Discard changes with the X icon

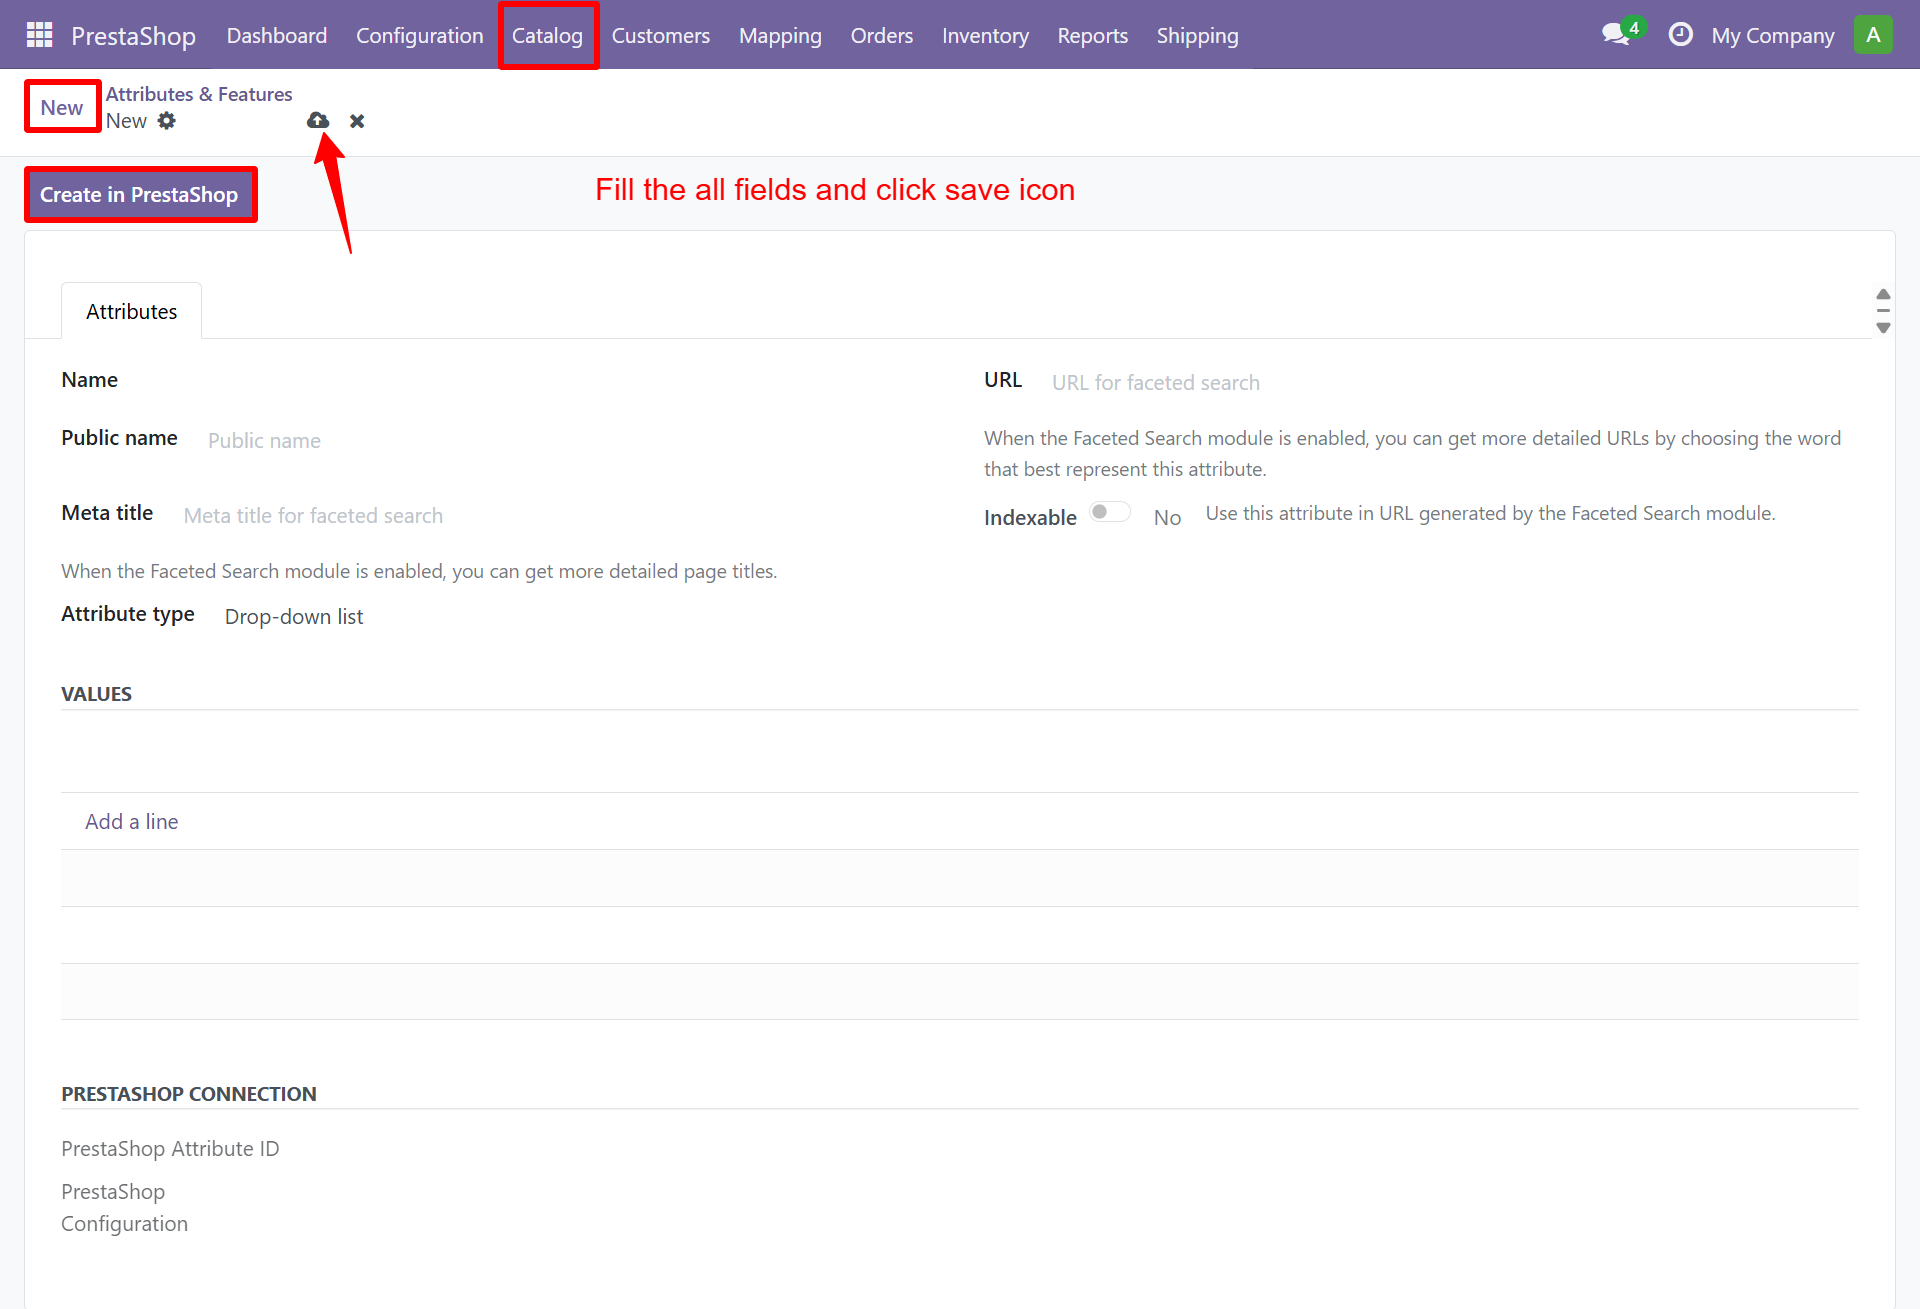[x=357, y=120]
